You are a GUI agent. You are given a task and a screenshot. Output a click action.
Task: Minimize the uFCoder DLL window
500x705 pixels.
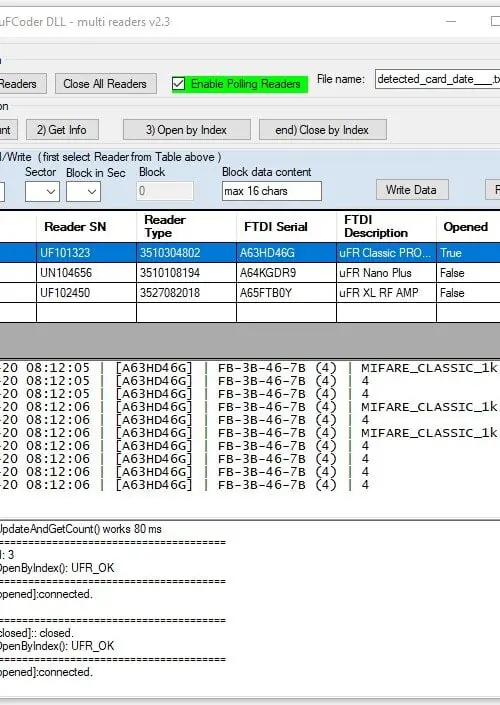pos(451,22)
